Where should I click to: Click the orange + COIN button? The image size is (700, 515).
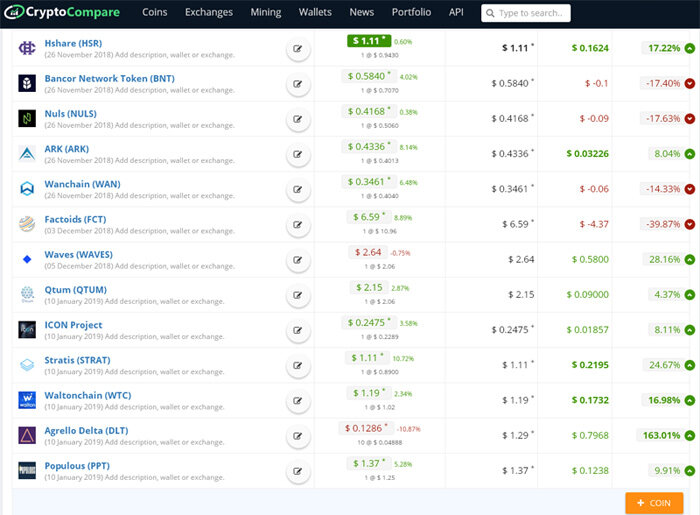654,503
